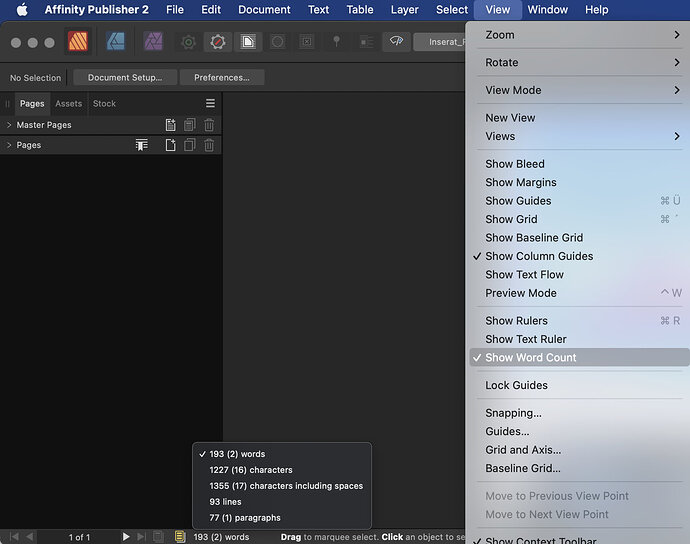Viewport: 690px width, 544px height.
Task: Open Preferences from the context toolbar
Action: click(221, 77)
